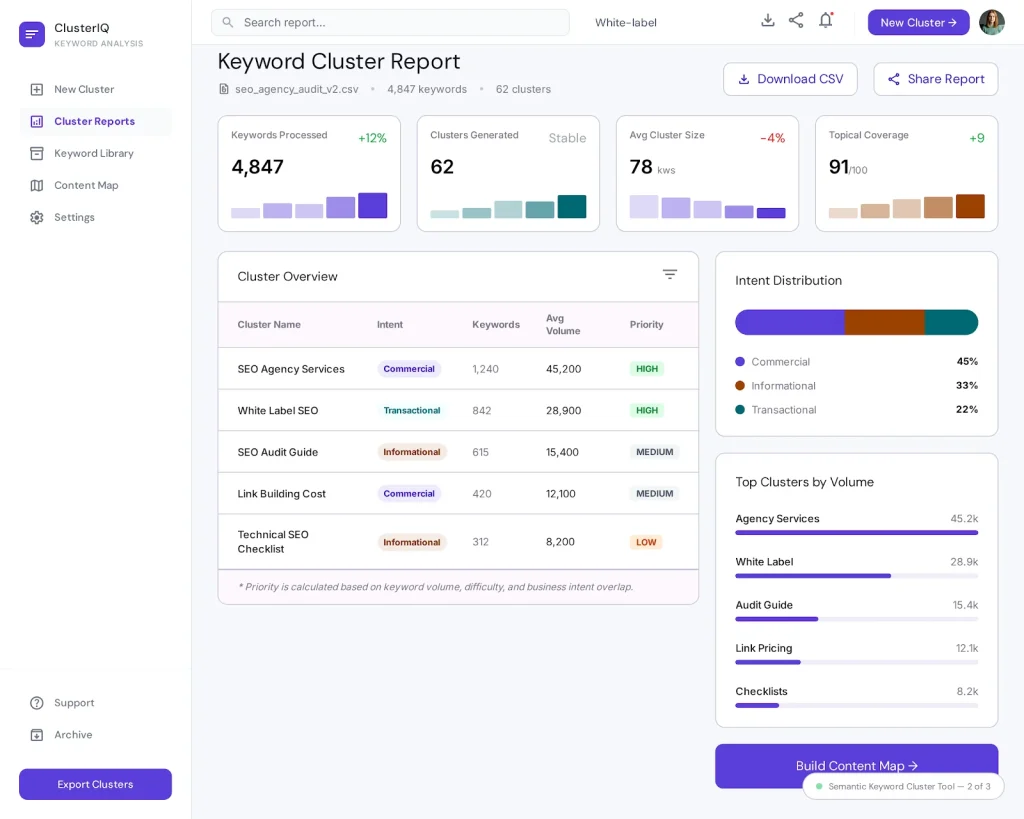This screenshot has height=819, width=1024.
Task: Click the ClusterIQ logo icon
Action: 32,34
